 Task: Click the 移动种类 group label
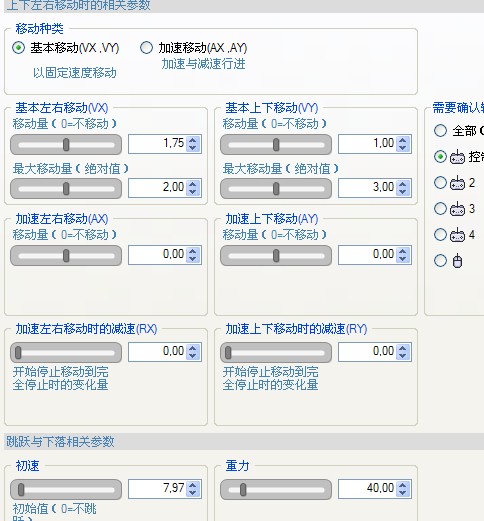[x=39, y=29]
